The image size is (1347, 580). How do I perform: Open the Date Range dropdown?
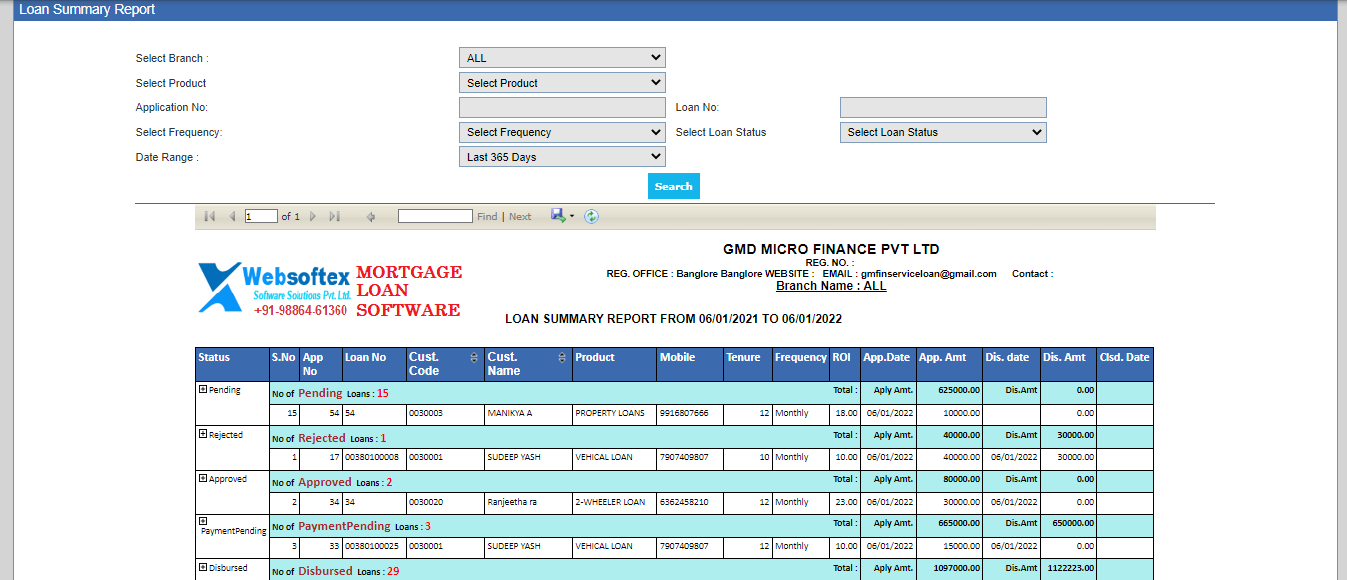tap(562, 157)
